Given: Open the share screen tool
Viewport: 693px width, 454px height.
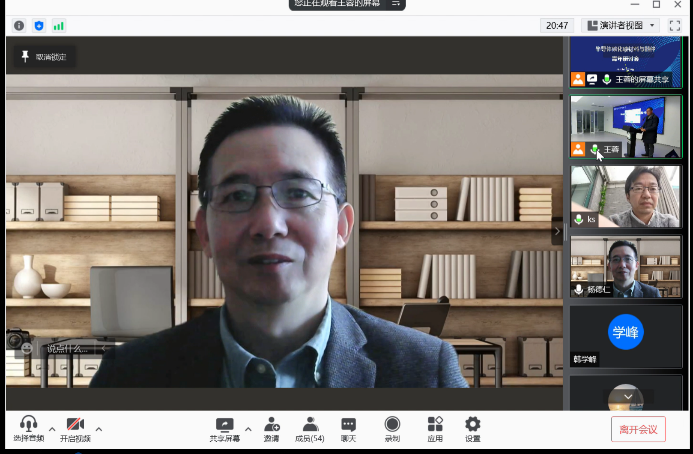Looking at the screenshot, I should tap(224, 424).
